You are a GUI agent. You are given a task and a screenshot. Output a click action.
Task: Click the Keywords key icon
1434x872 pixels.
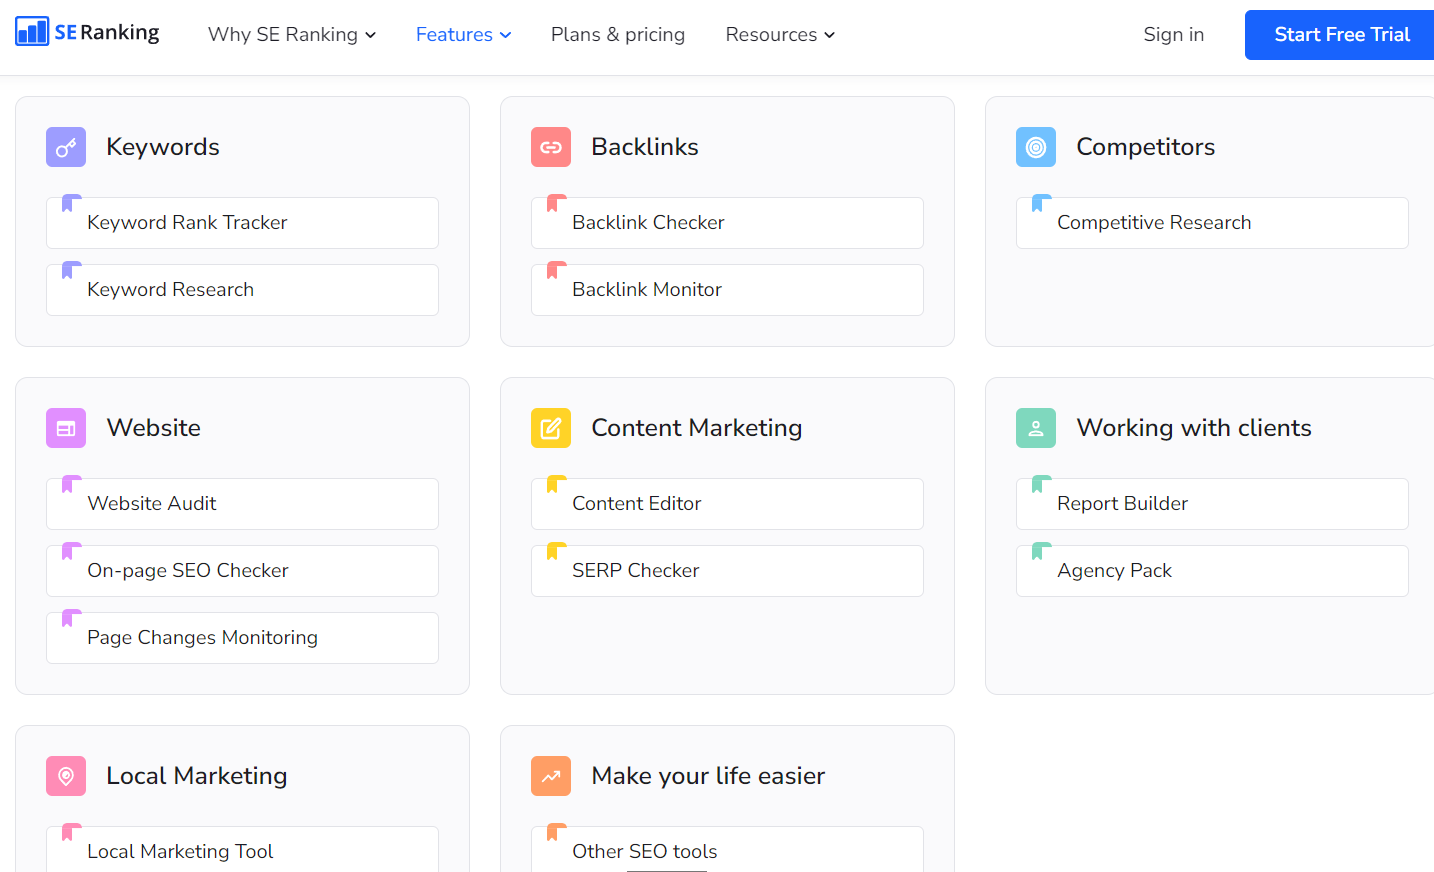pyautogui.click(x=65, y=147)
